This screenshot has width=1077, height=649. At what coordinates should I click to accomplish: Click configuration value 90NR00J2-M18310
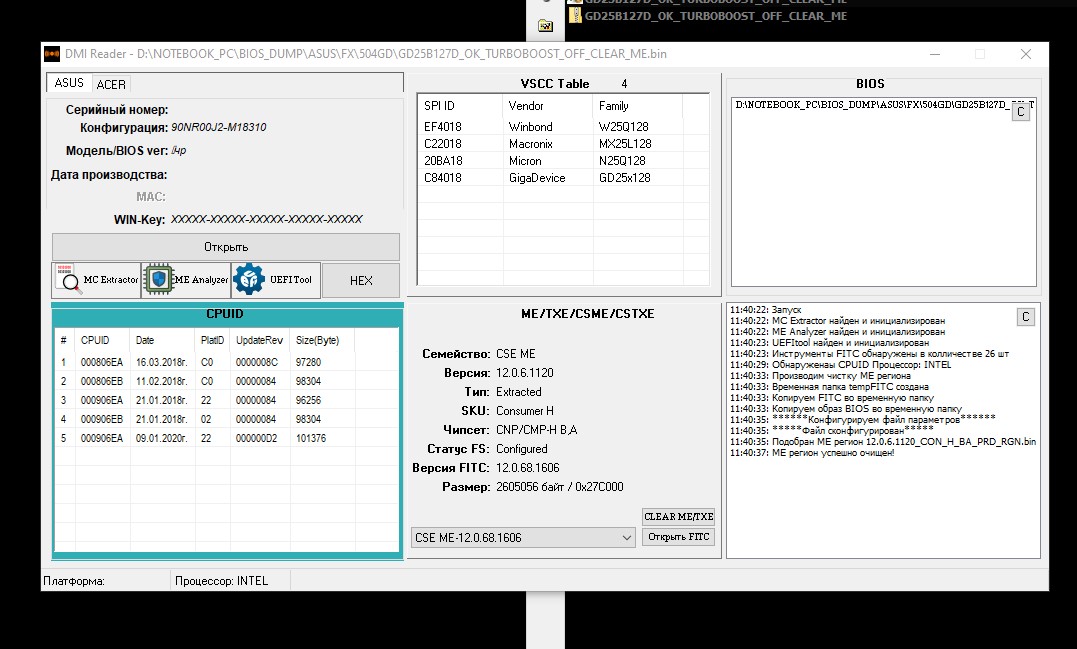pos(218,127)
